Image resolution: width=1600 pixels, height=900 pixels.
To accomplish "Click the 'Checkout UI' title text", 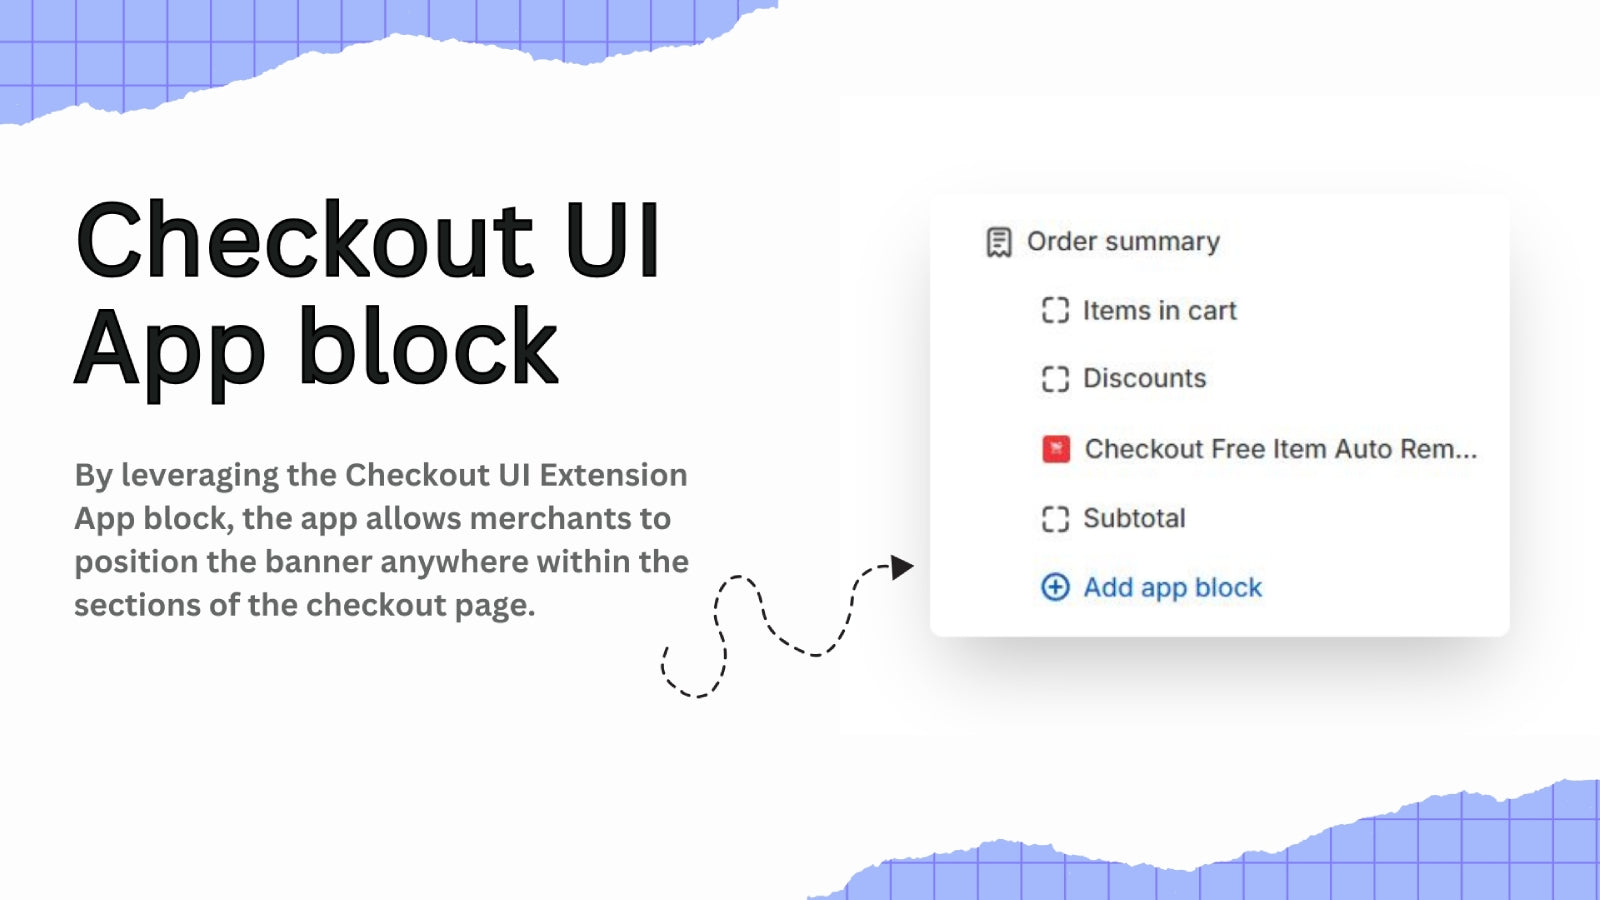I will coord(368,241).
